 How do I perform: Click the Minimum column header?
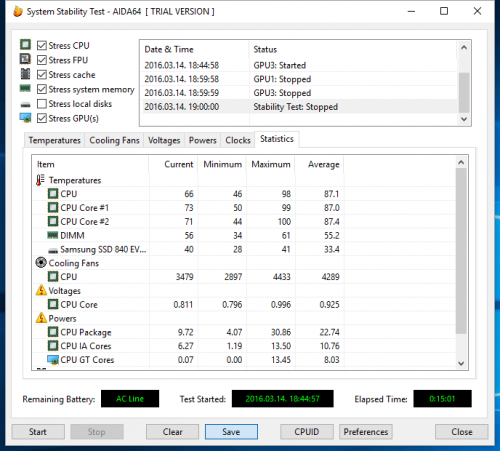222,164
